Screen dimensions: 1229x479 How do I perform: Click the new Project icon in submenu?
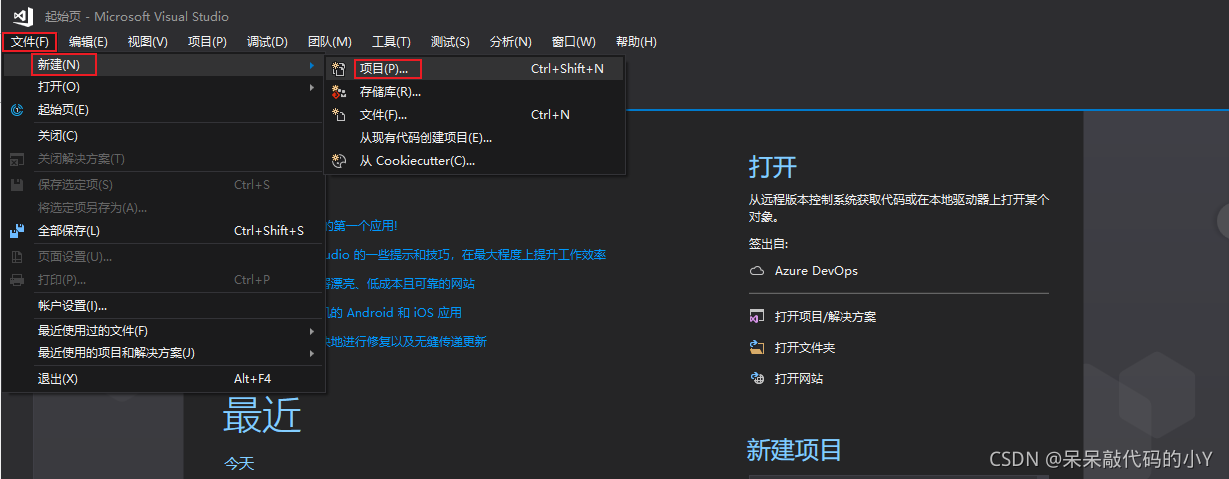339,69
